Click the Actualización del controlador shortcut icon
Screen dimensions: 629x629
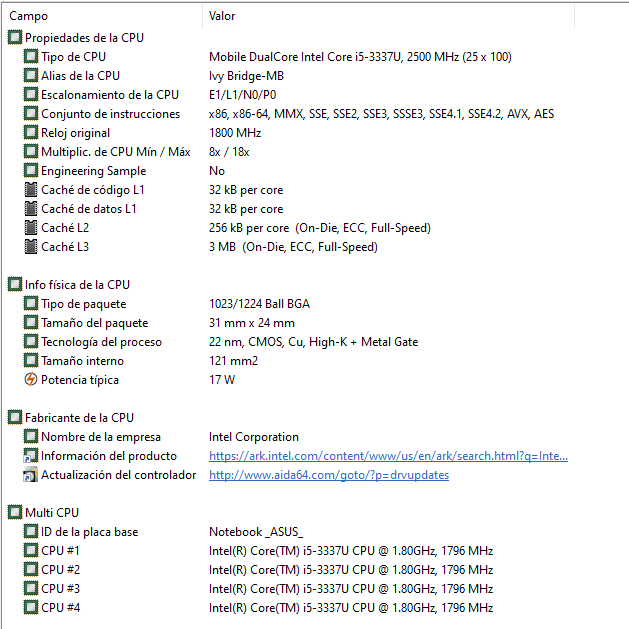pyautogui.click(x=31, y=475)
